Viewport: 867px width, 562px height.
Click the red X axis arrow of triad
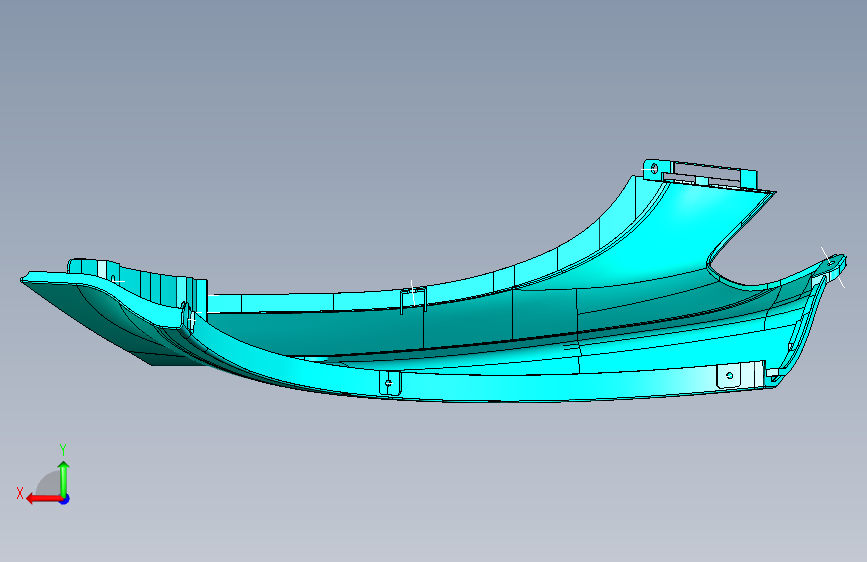coord(44,499)
